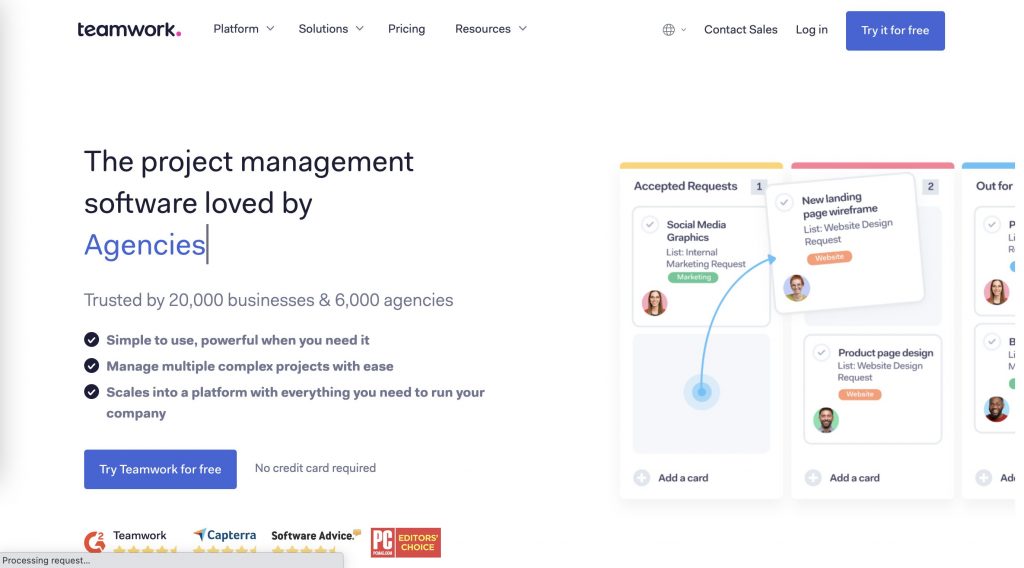Screen dimensions: 1024x568
Task: Click Try Teamwork for free button
Action: click(x=160, y=469)
